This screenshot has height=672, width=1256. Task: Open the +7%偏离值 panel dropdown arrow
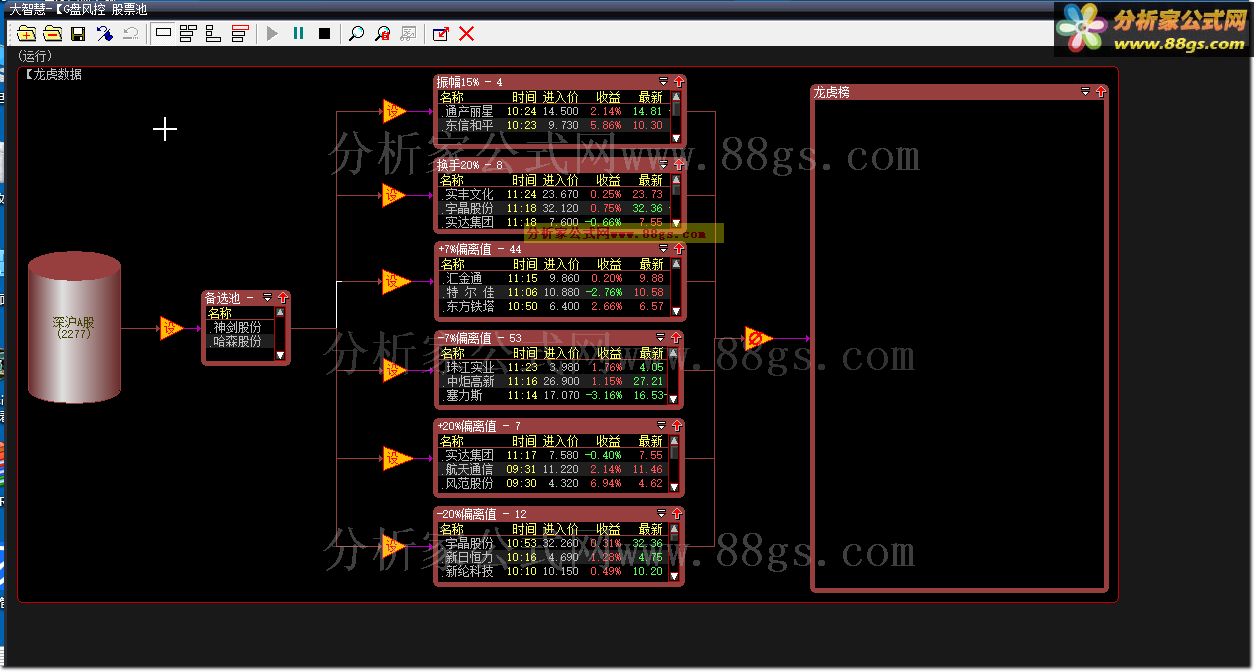[x=663, y=249]
